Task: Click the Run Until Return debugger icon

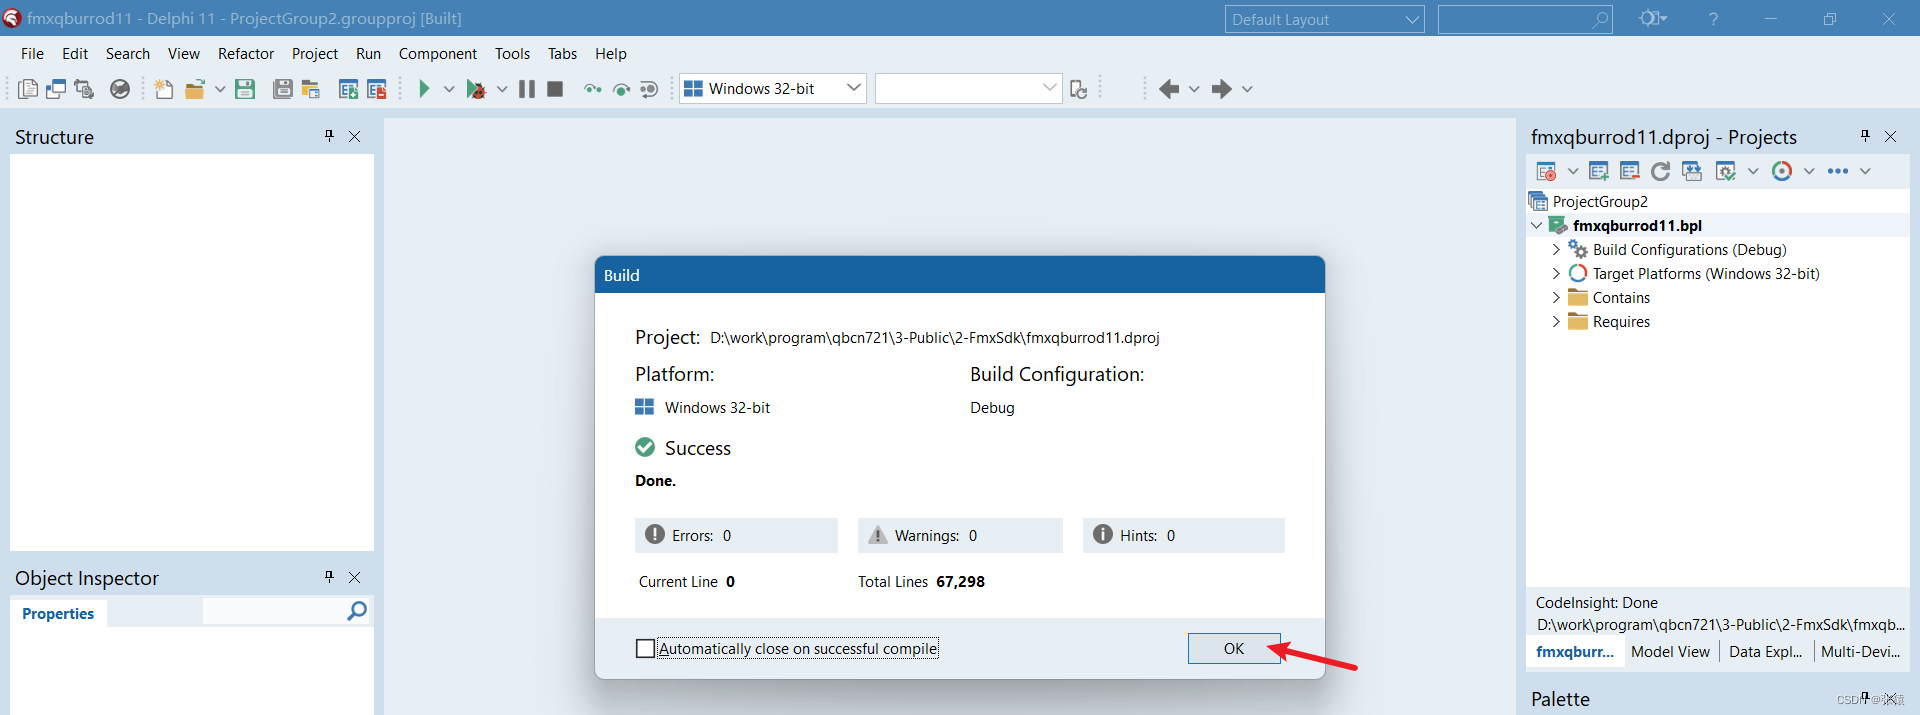Action: 649,89
